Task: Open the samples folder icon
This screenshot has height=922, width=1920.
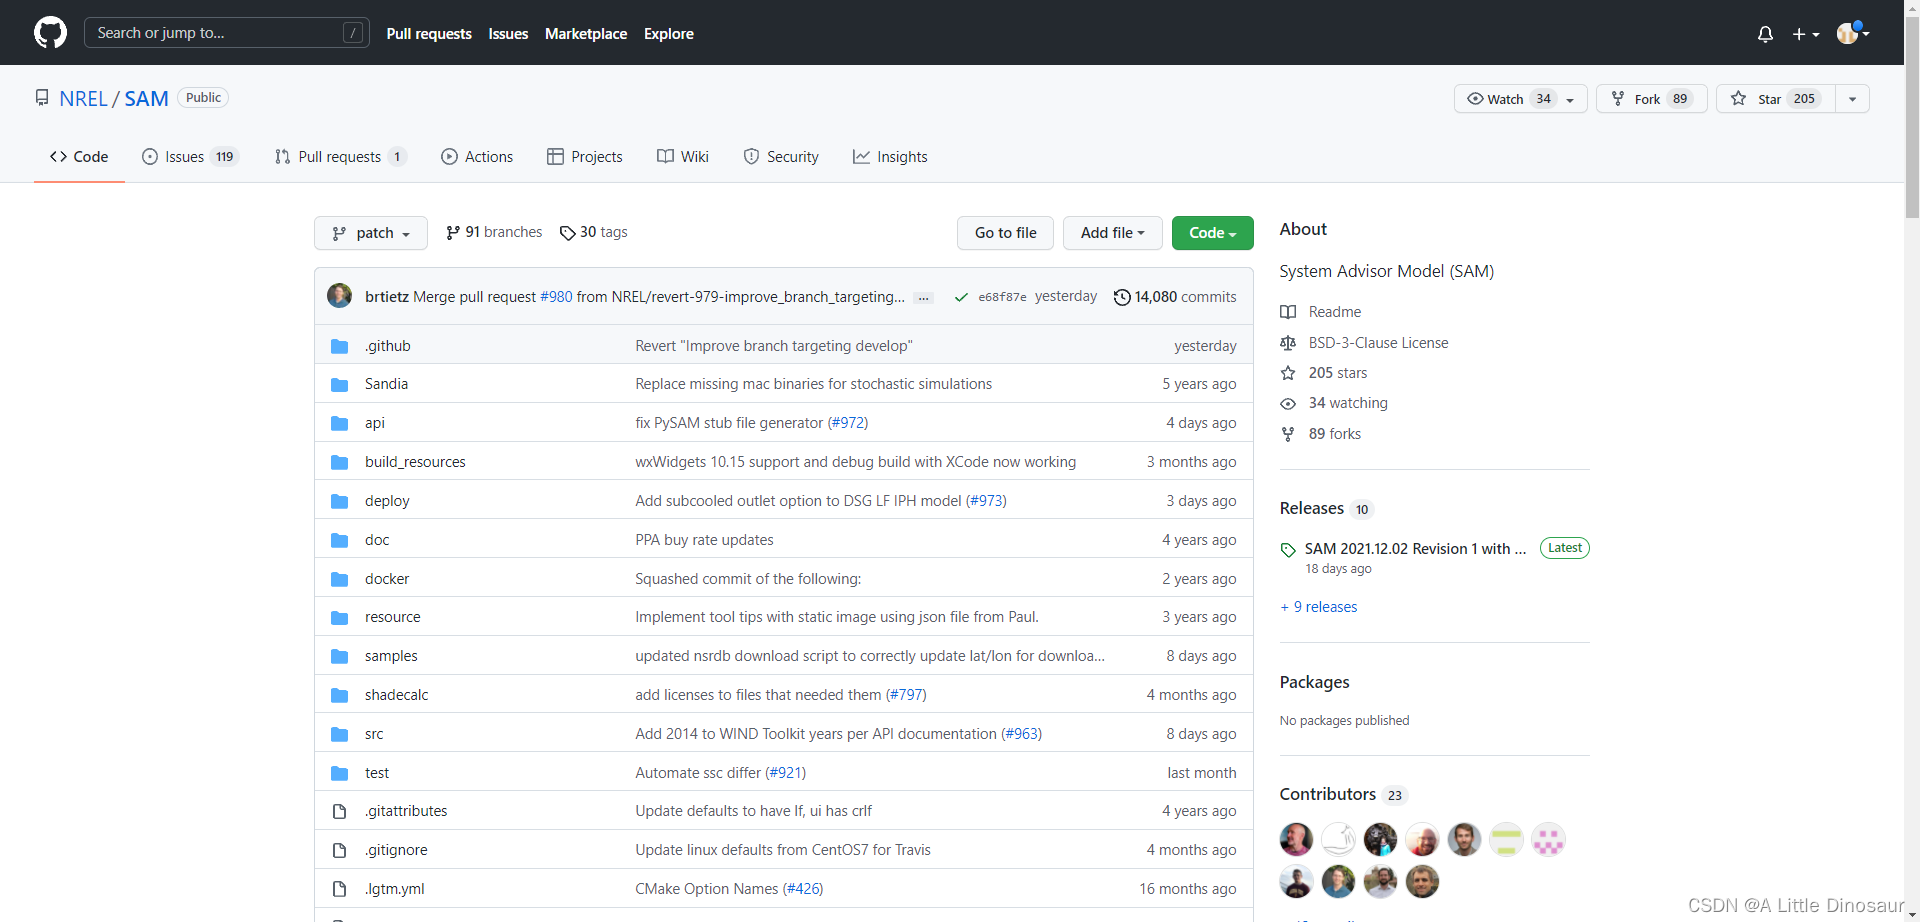Action: (340, 657)
